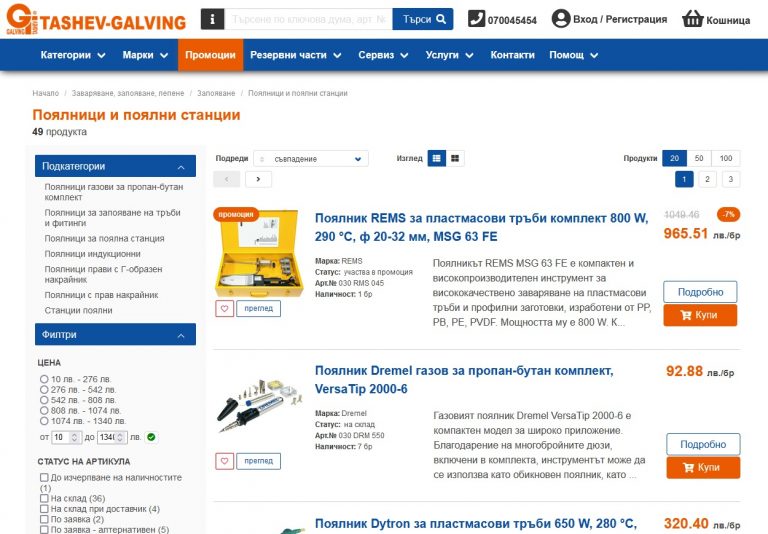Open the sort order 'съвпадение' dropdown
Screen dimensions: 768x534
pos(311,159)
